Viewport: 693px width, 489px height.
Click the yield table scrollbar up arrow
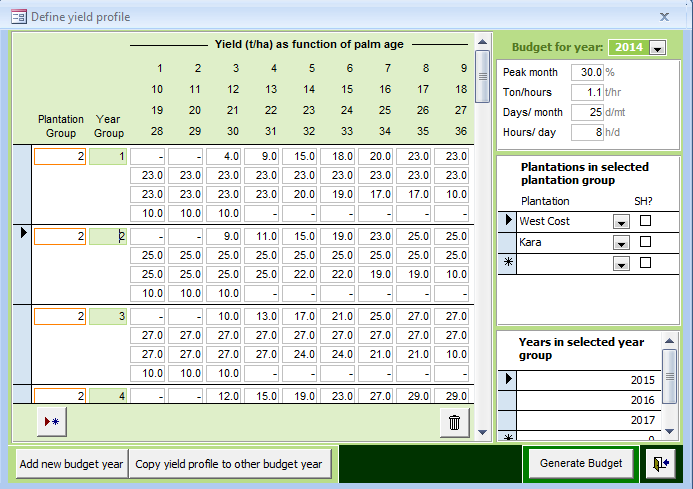(483, 42)
